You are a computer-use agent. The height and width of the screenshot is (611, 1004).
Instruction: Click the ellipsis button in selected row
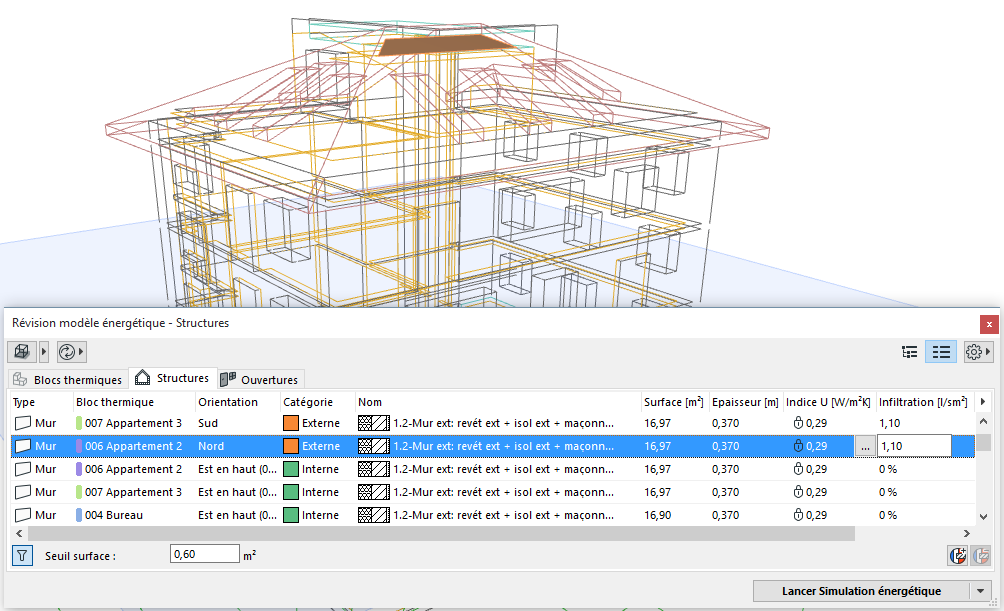pyautogui.click(x=864, y=447)
